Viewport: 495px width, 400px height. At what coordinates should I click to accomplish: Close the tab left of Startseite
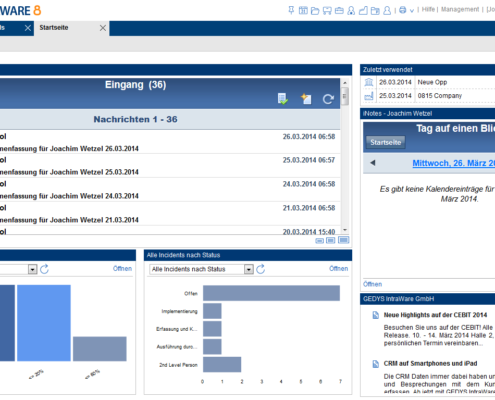coord(28,28)
